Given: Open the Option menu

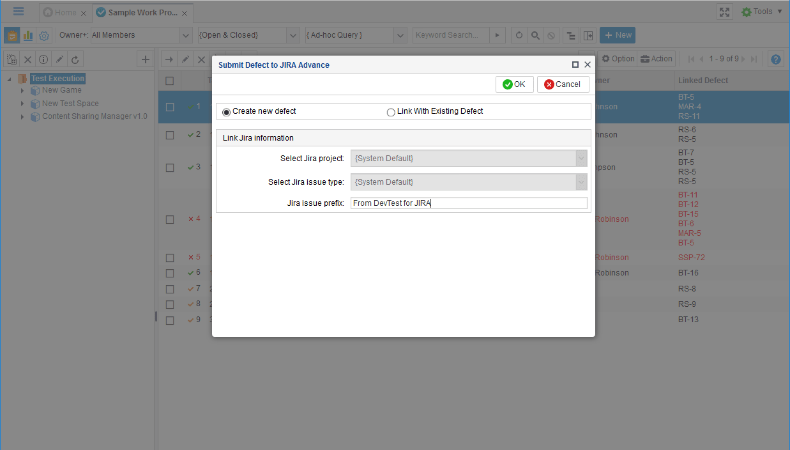Looking at the screenshot, I should coord(618,59).
